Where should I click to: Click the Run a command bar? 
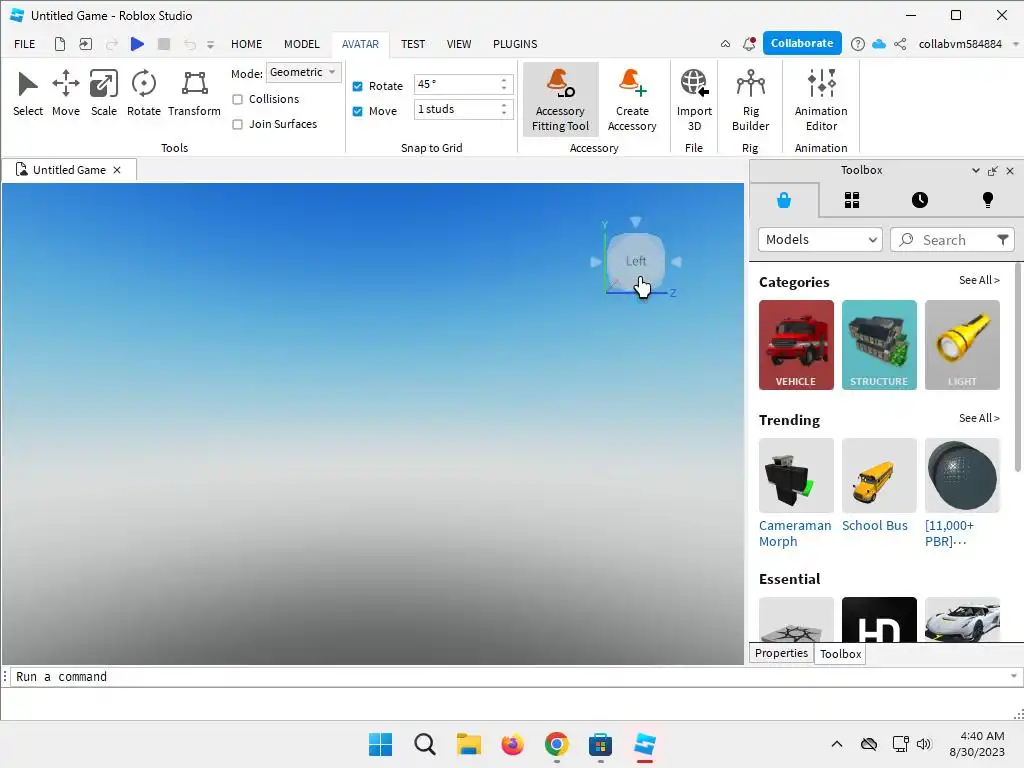[509, 677]
